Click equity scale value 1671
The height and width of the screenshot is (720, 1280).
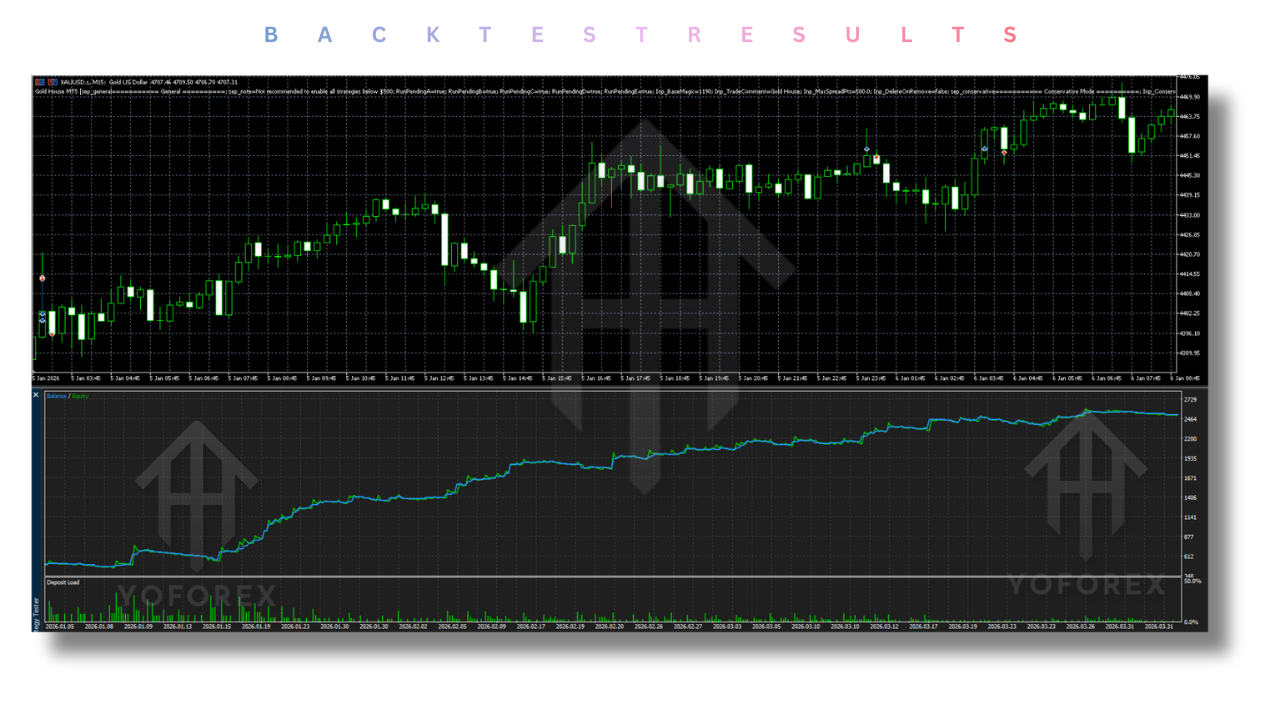click(x=1190, y=478)
